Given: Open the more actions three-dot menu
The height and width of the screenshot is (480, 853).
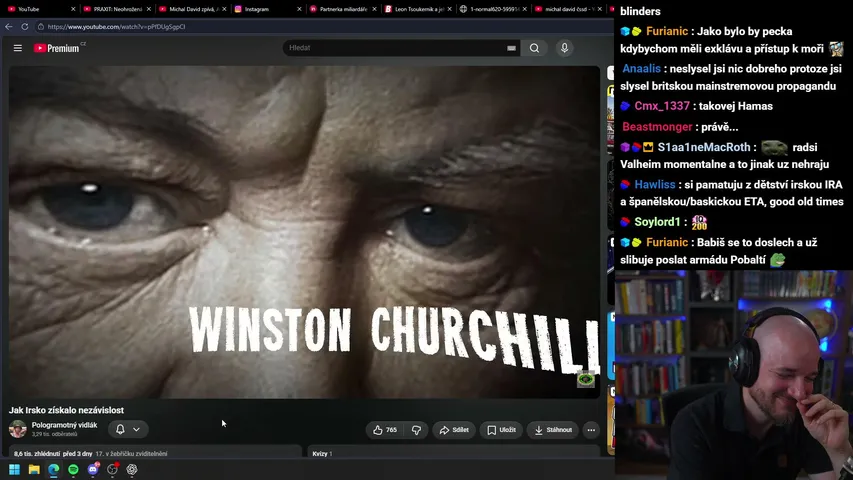Looking at the screenshot, I should (591, 430).
